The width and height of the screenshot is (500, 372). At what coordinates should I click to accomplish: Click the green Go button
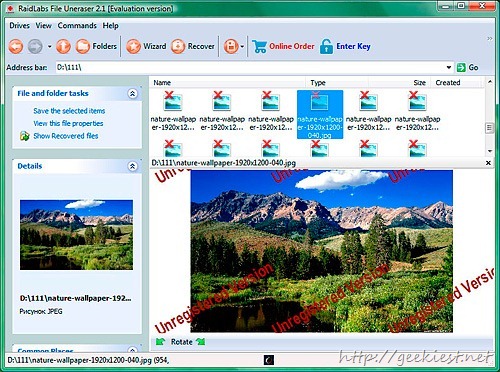pyautogui.click(x=468, y=67)
